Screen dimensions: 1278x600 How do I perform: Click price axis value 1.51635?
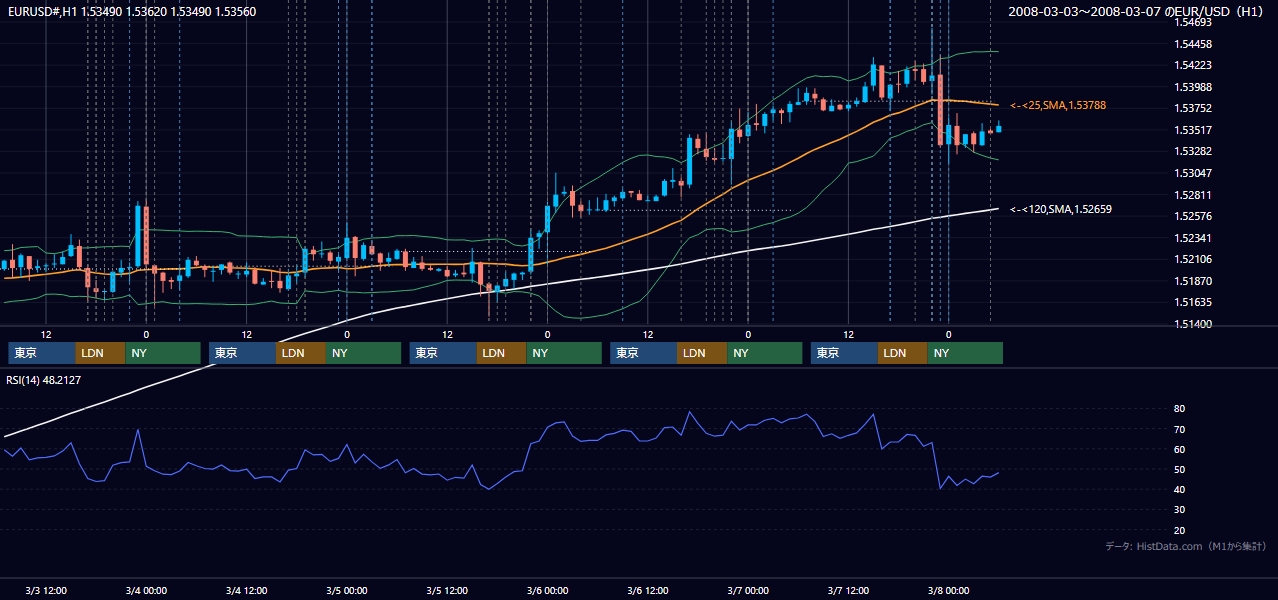(x=1193, y=302)
